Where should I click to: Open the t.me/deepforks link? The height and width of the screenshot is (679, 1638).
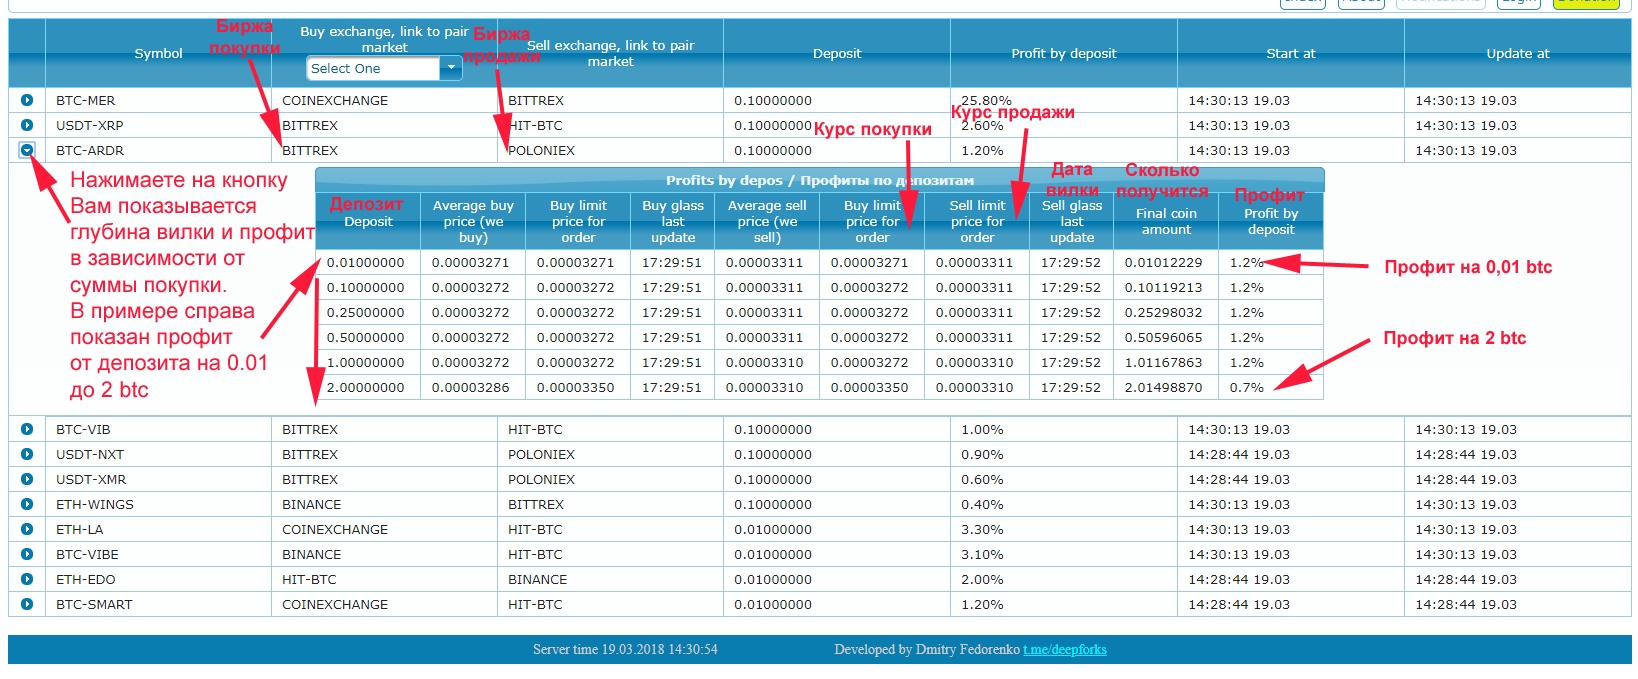point(1065,649)
